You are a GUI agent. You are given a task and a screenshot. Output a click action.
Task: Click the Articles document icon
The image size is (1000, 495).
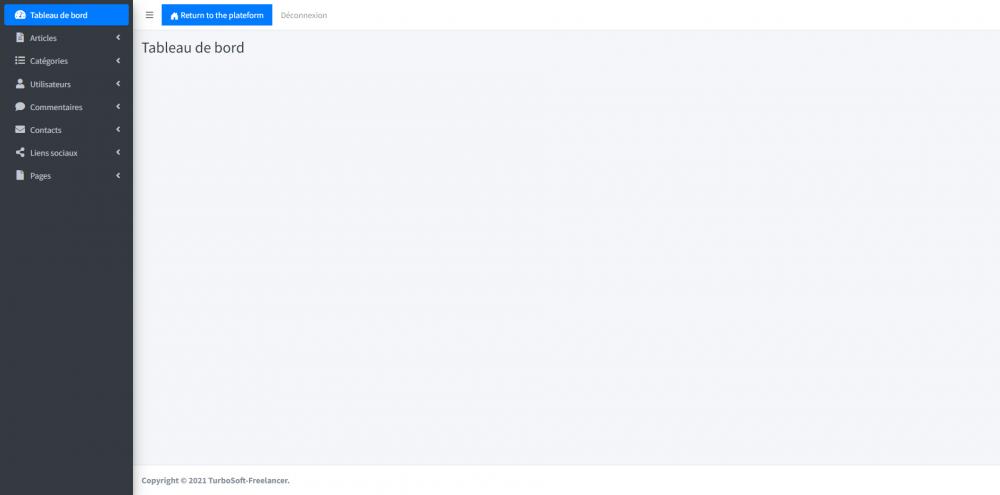coord(20,38)
